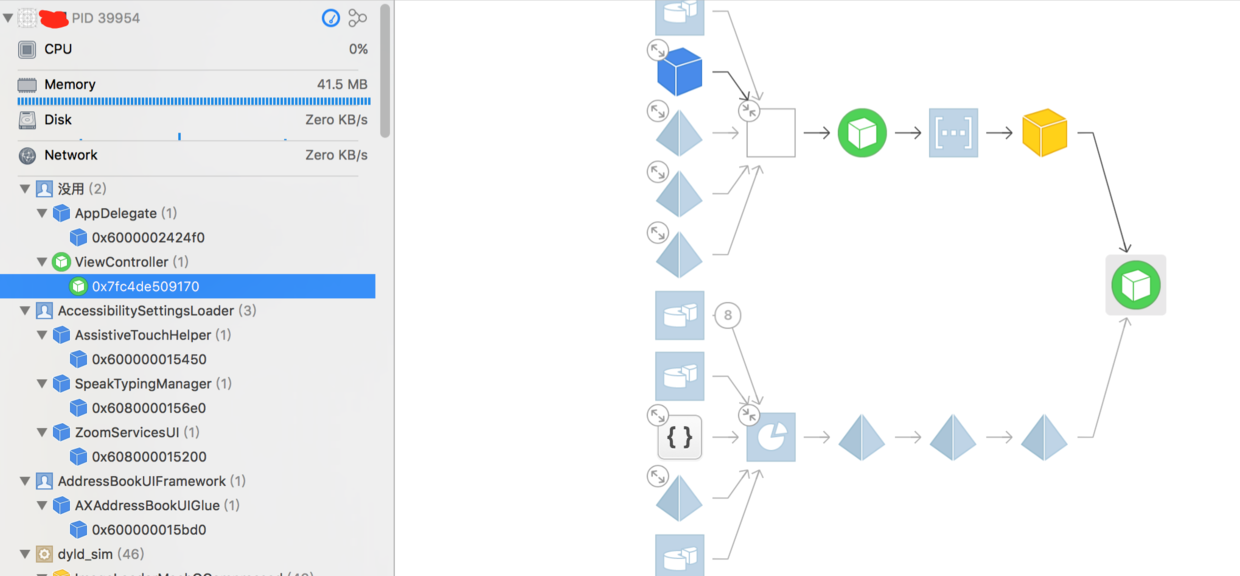Screen dimensions: 1240x576
Task: Click the navigator vertical scrollbar
Action: pos(385,70)
